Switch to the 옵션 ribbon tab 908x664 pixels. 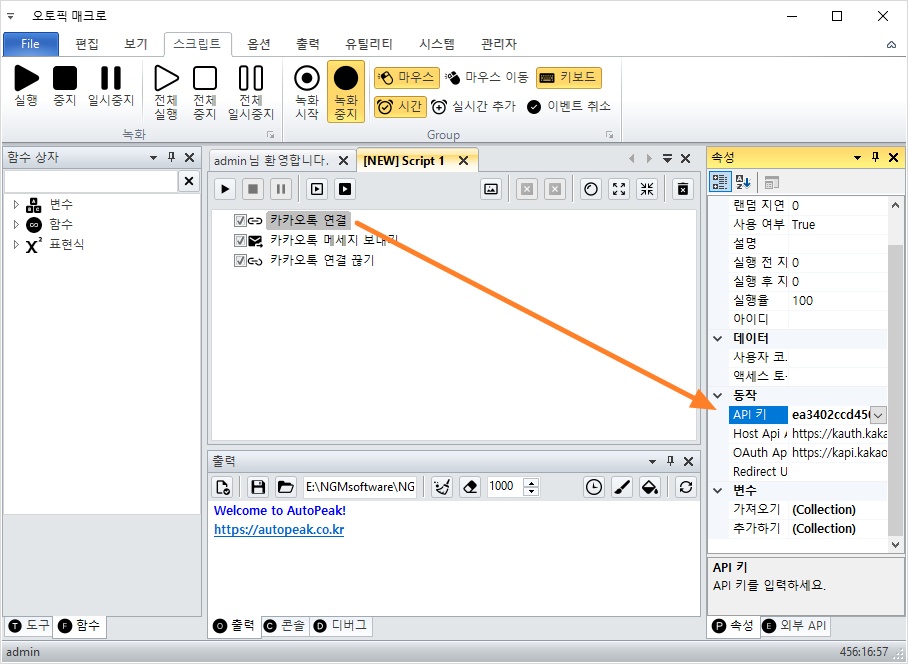pos(259,44)
